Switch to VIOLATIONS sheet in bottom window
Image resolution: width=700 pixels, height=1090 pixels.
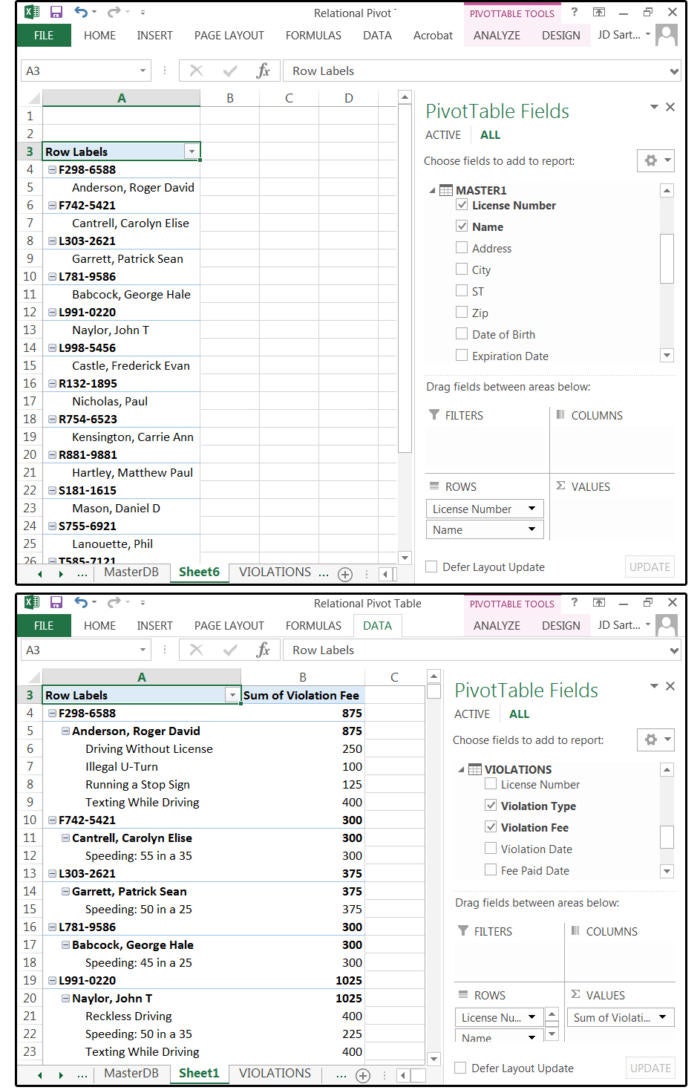(x=275, y=1073)
